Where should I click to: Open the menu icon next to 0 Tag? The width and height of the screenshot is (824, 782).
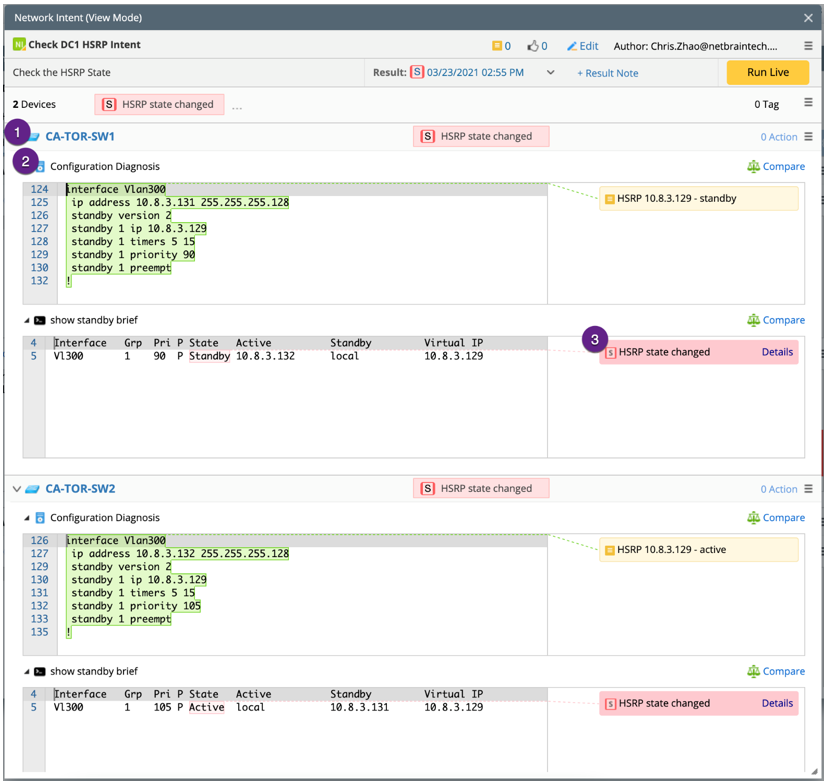(x=808, y=103)
